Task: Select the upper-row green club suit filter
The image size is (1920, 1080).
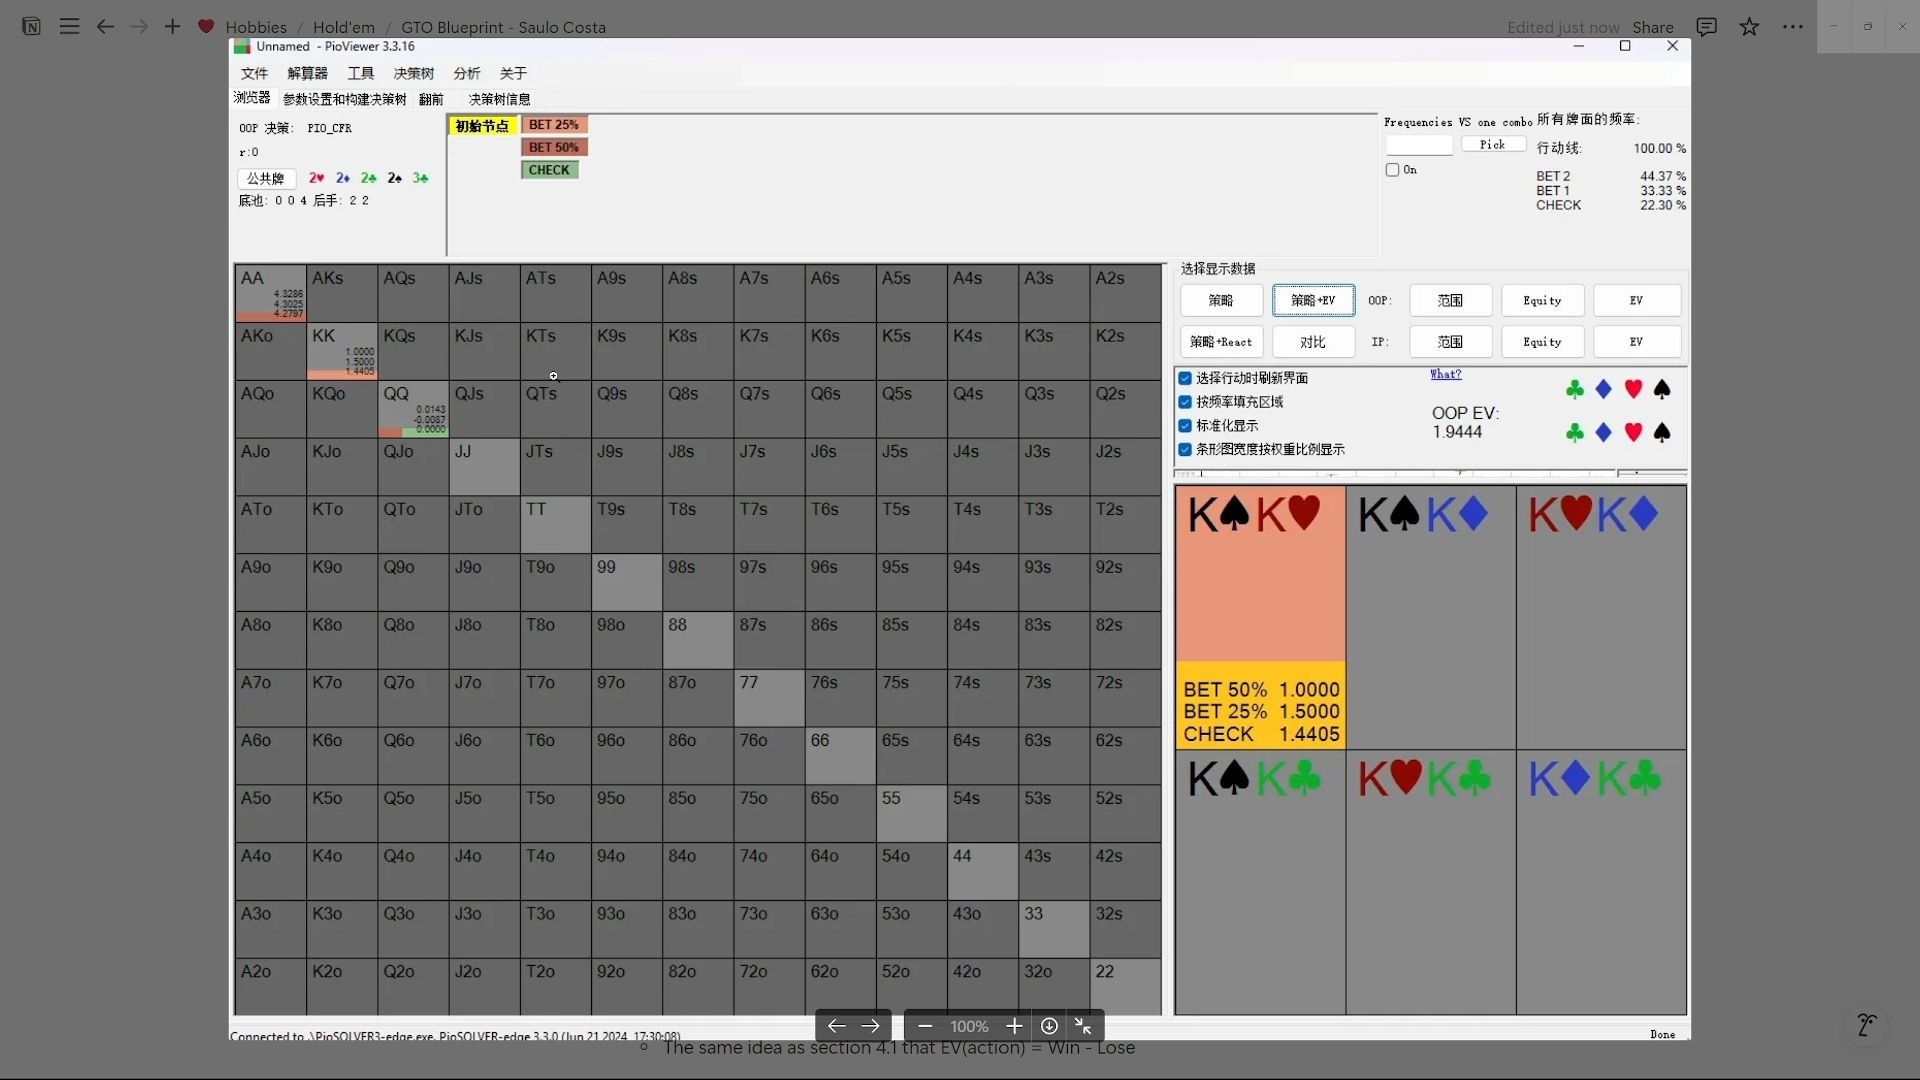Action: click(1575, 389)
